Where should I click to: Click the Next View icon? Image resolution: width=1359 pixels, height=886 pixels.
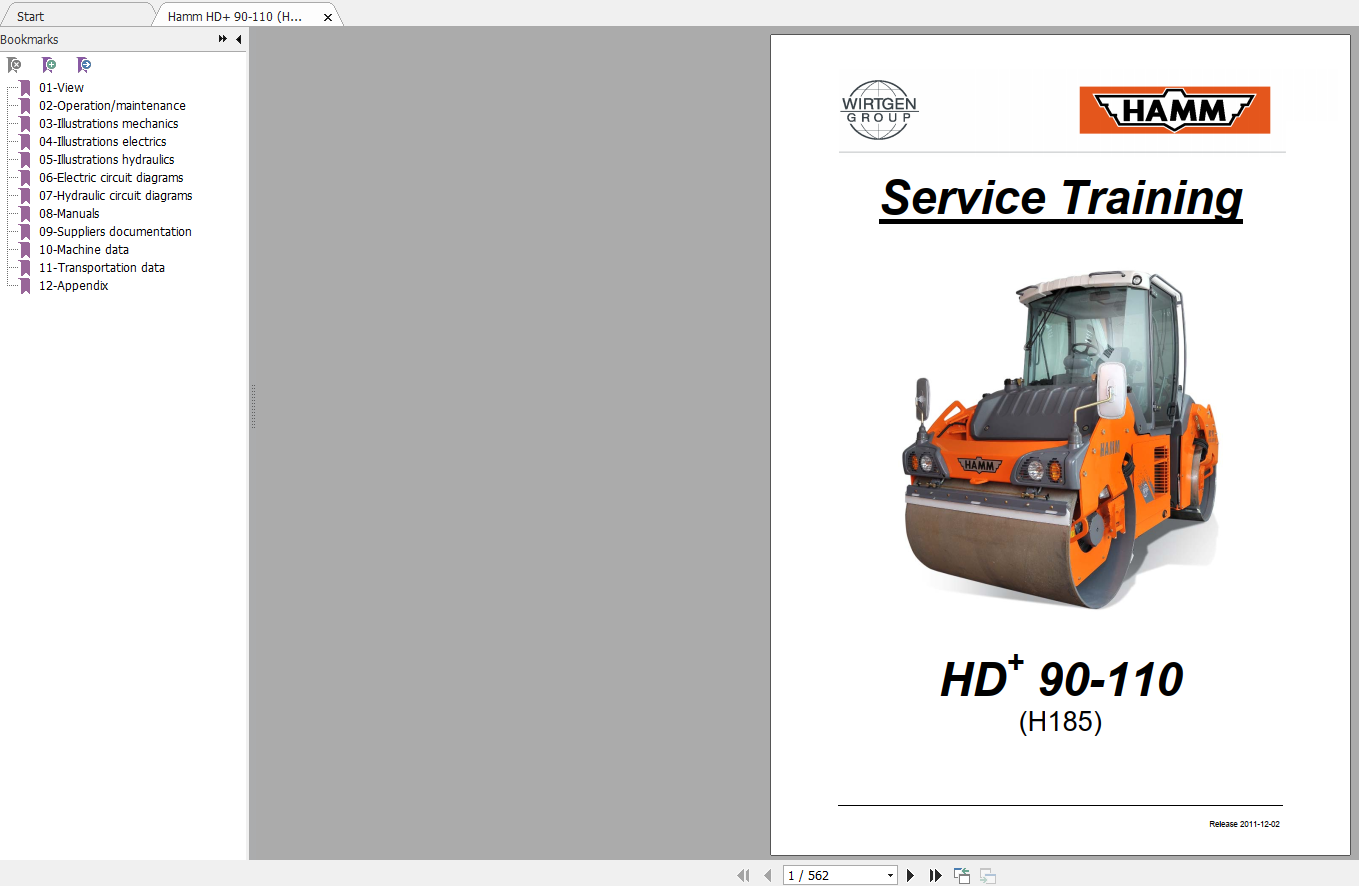(x=986, y=874)
